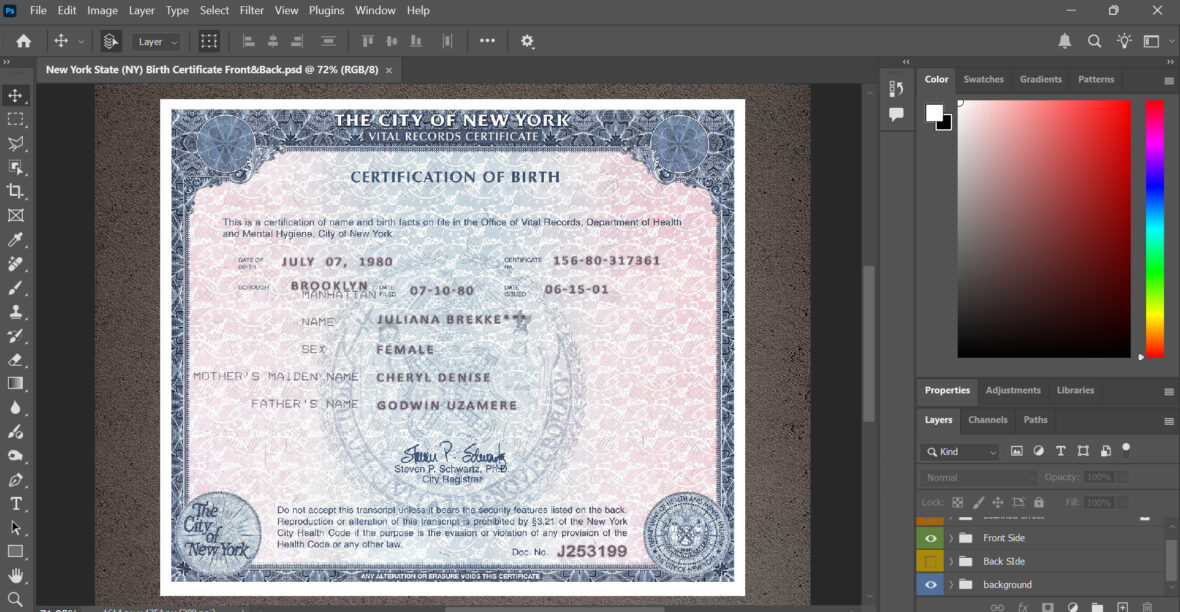Image resolution: width=1180 pixels, height=612 pixels.
Task: Select the Type tool
Action: (x=15, y=503)
